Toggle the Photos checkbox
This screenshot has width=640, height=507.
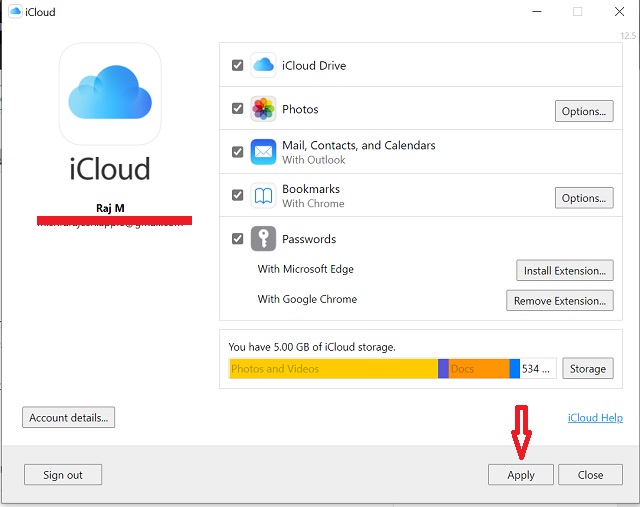[238, 109]
